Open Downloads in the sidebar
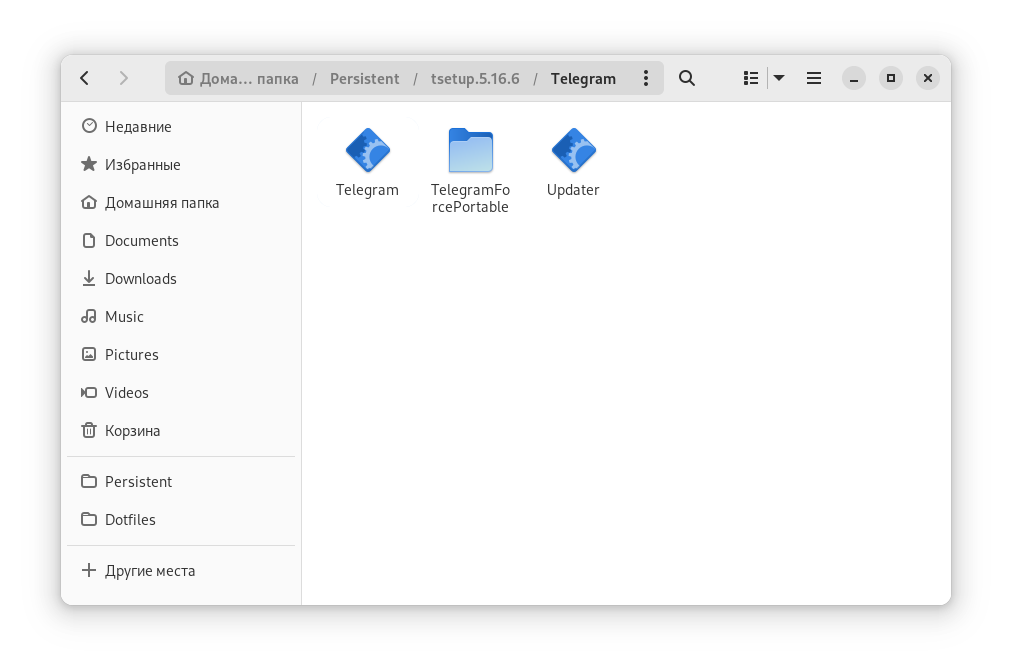This screenshot has height=672, width=1012. (x=140, y=279)
